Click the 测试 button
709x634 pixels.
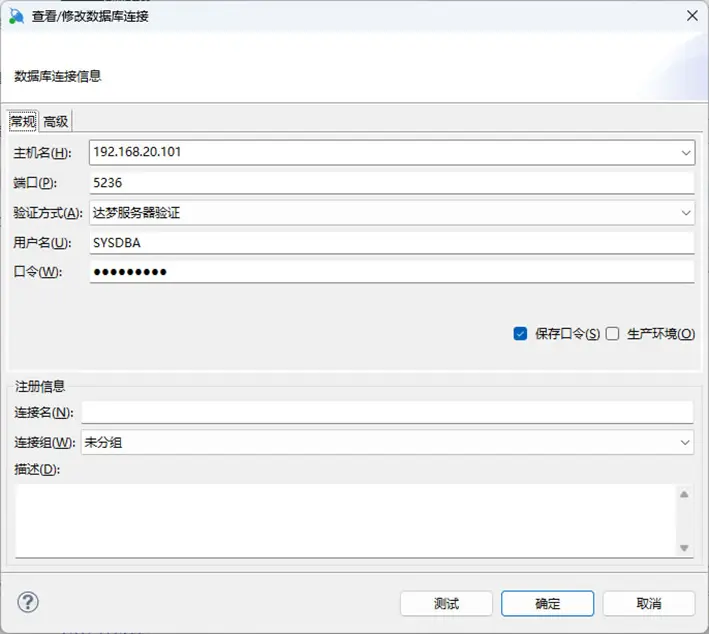click(446, 604)
